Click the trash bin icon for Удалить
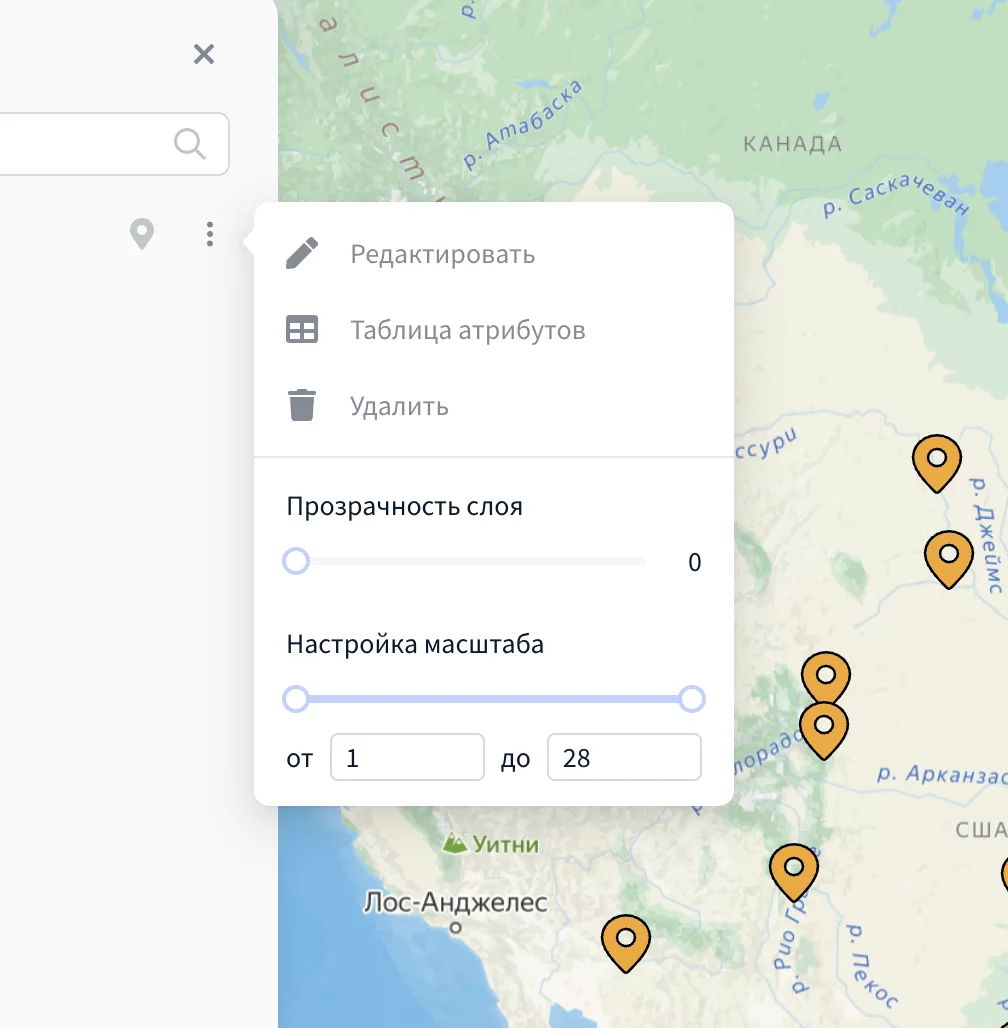Viewport: 1008px width, 1028px height. click(x=302, y=406)
